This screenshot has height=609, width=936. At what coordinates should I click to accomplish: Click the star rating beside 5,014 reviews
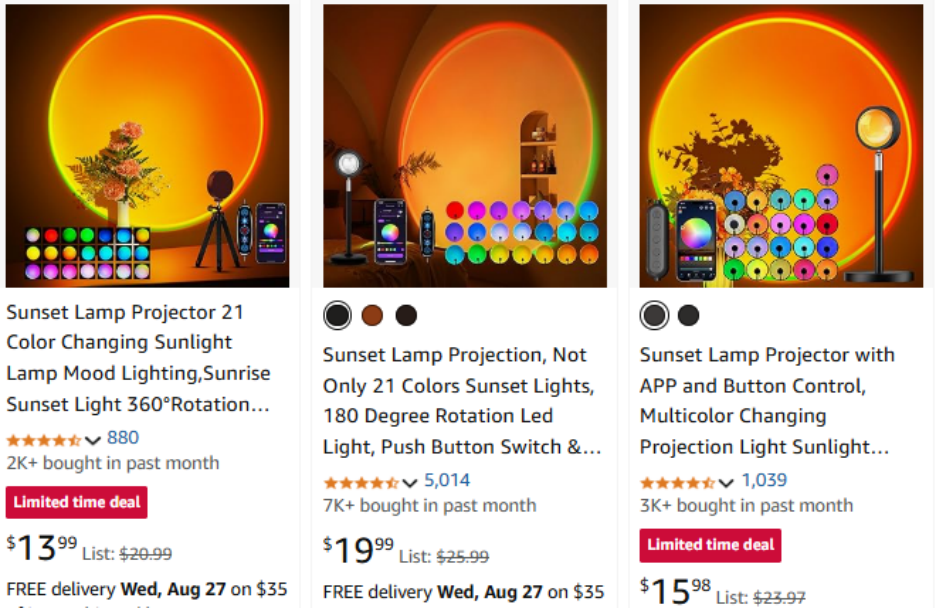[x=360, y=482]
